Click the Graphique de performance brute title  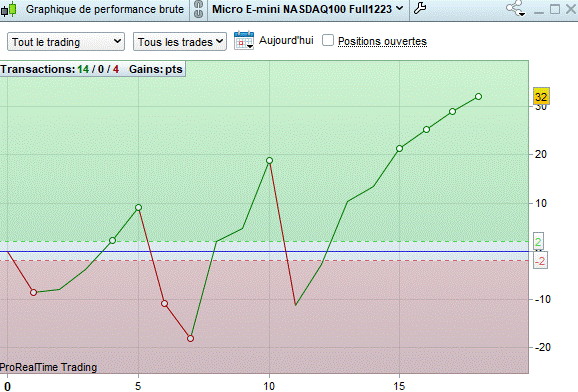105,9
